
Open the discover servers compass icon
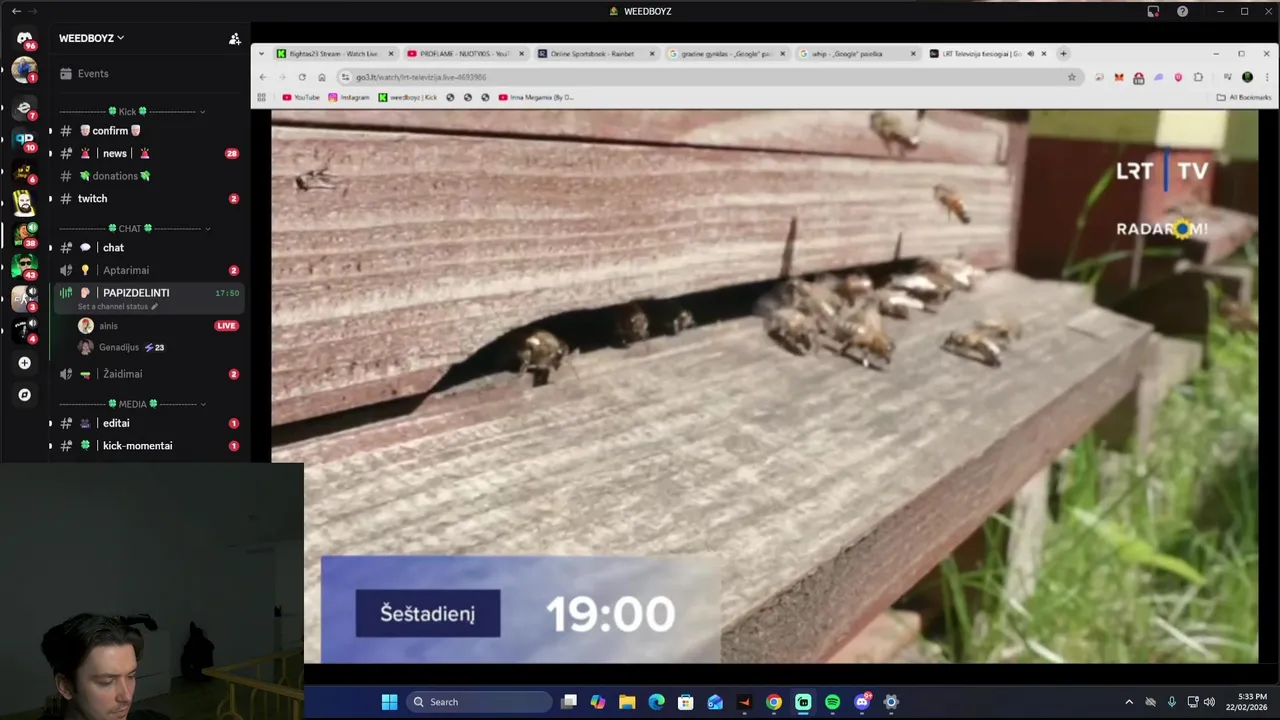point(24,395)
